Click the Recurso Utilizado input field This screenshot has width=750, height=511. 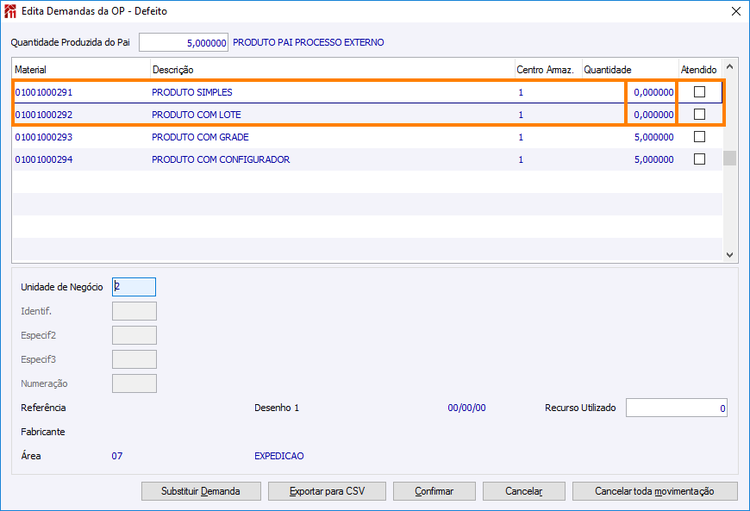coord(676,408)
